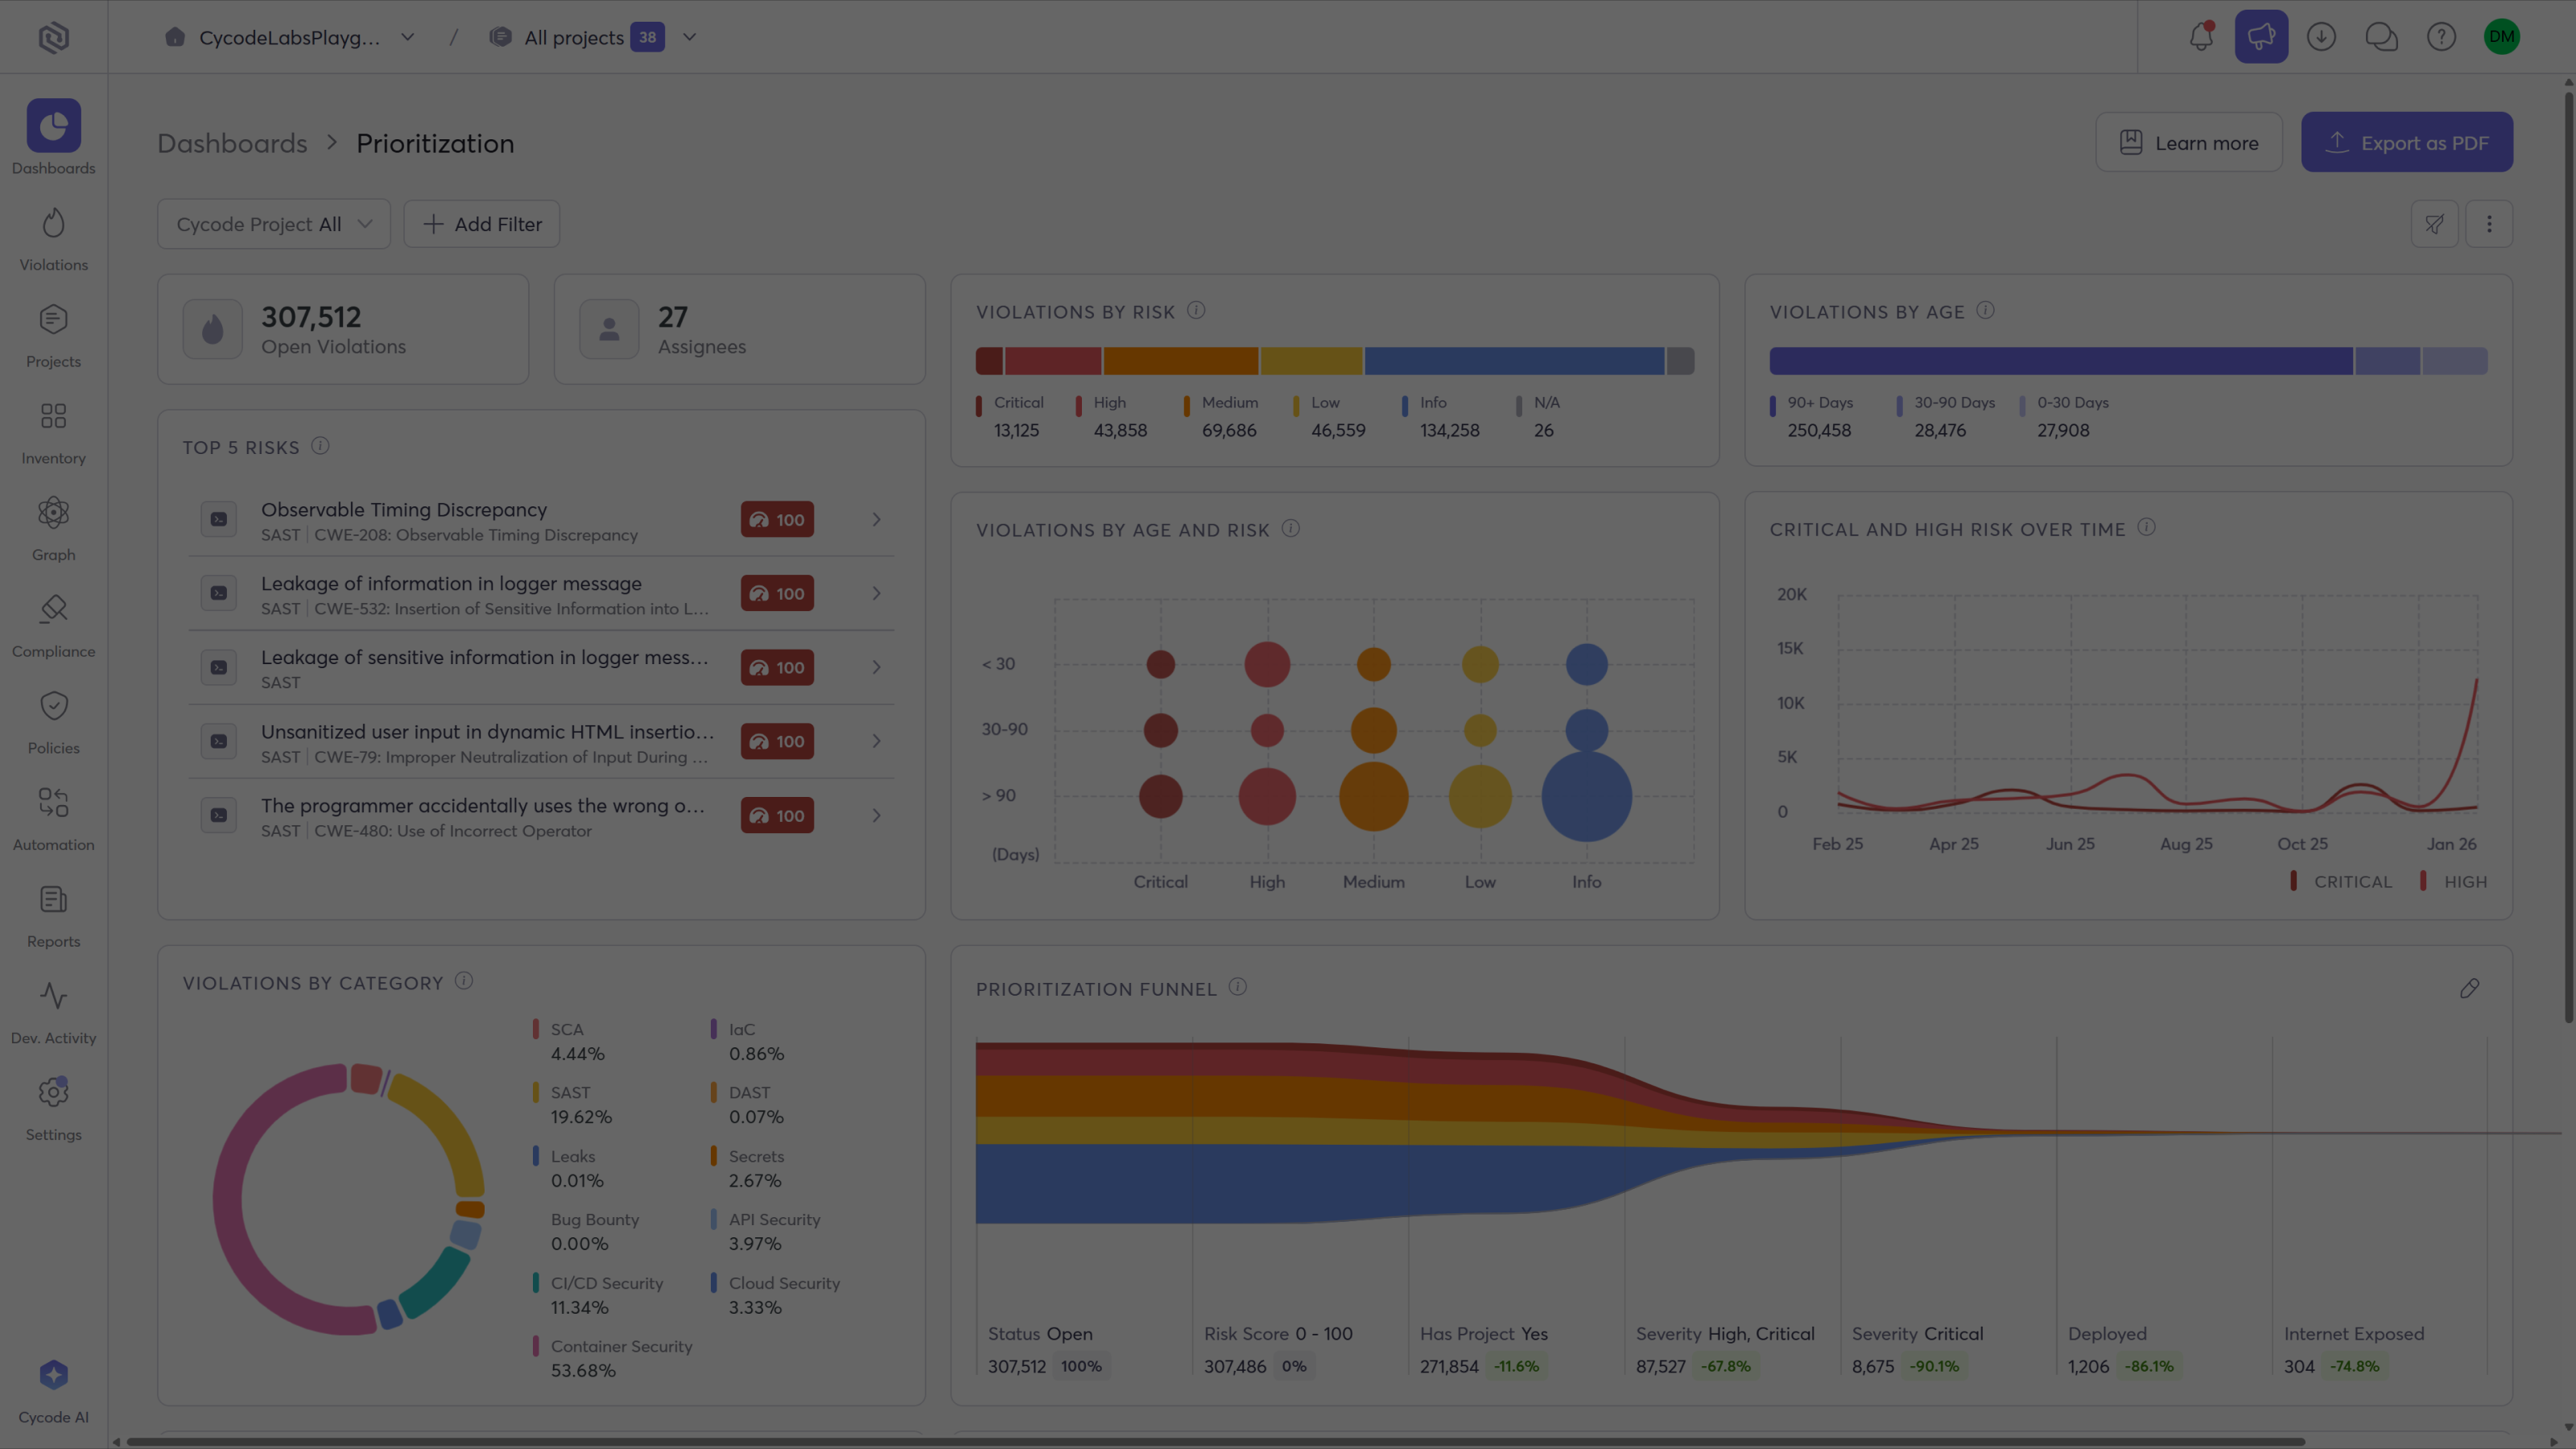
Task: Click the funnel edit pencil icon
Action: (2469, 988)
